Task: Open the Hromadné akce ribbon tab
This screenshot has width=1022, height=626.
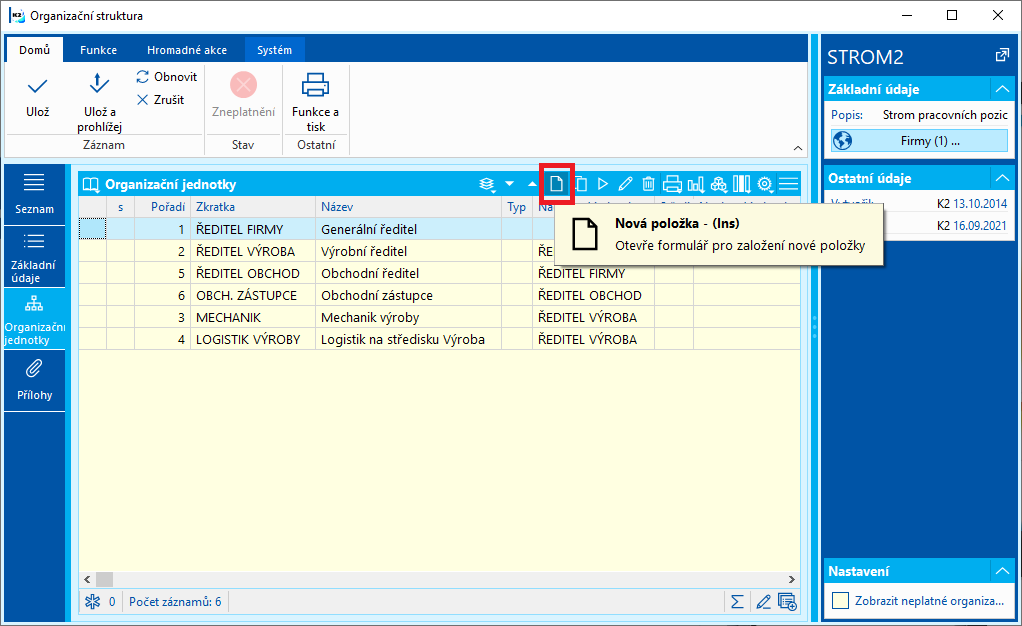Action: pos(187,50)
